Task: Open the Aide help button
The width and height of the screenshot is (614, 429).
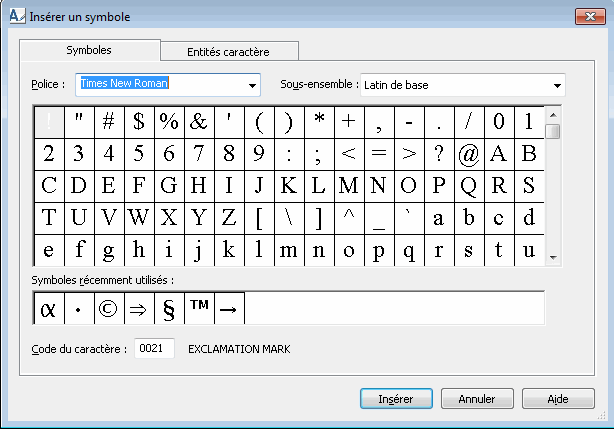Action: pyautogui.click(x=558, y=398)
